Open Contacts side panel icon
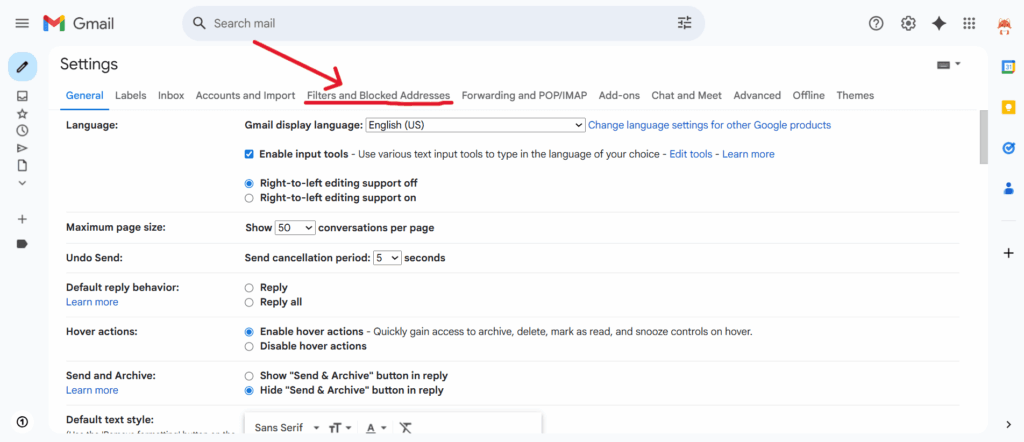Screen dimensions: 1024x442 [x=1008, y=189]
